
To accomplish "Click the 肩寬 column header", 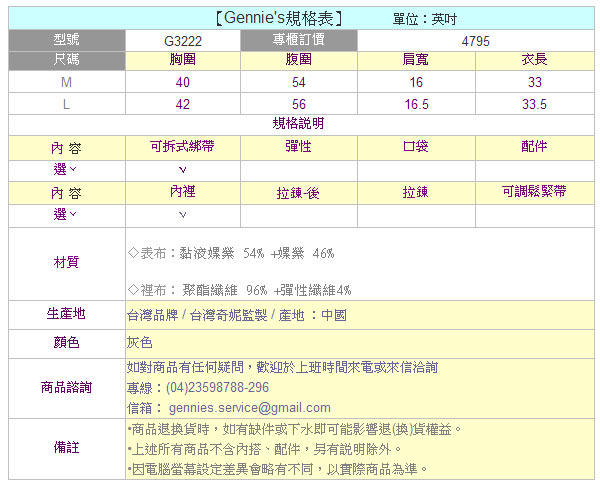I will point(416,60).
